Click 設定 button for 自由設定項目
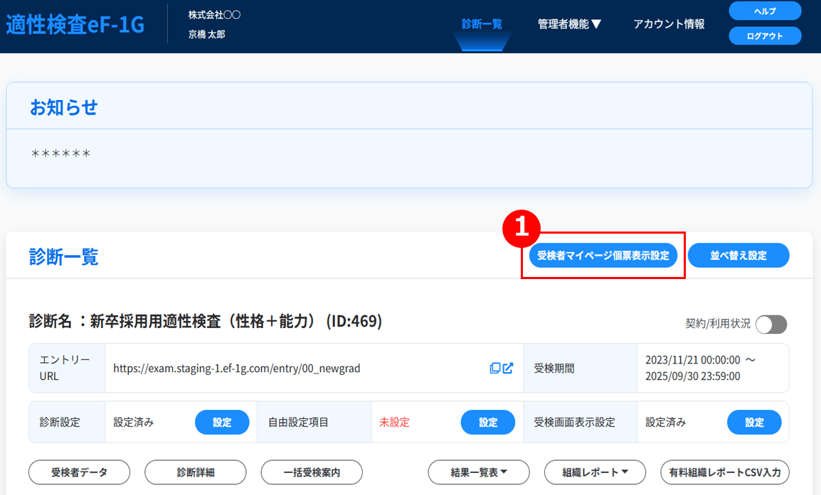 488,423
